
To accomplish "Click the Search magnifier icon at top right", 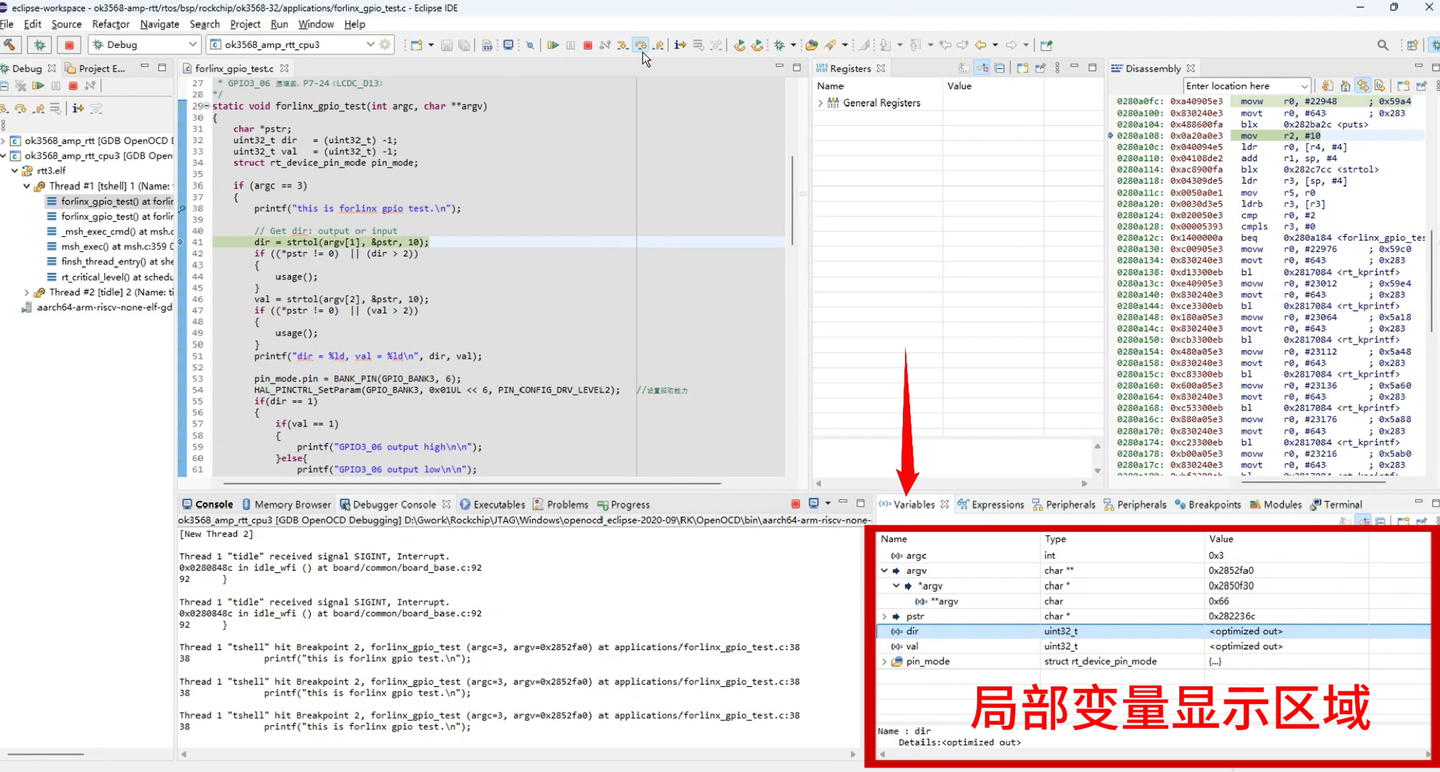I will tap(1383, 45).
